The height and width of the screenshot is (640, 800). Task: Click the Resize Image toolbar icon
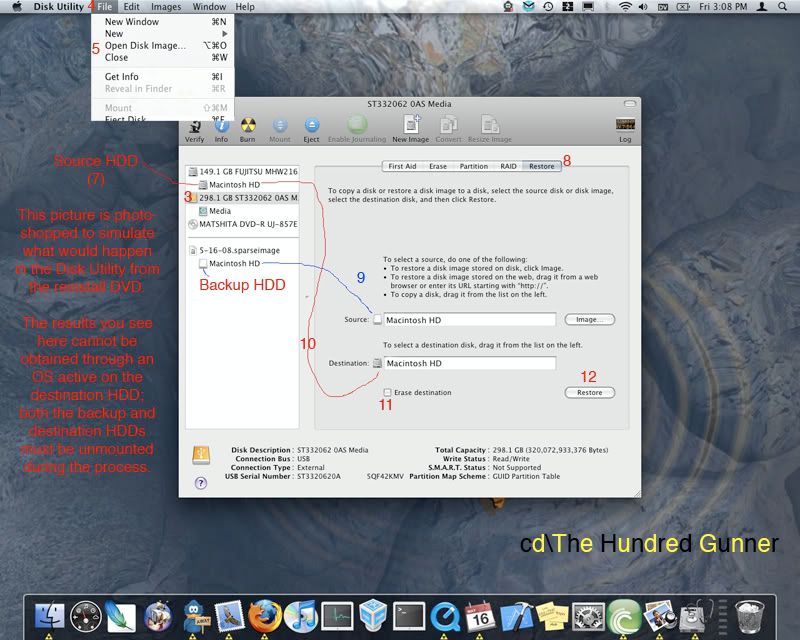(490, 130)
